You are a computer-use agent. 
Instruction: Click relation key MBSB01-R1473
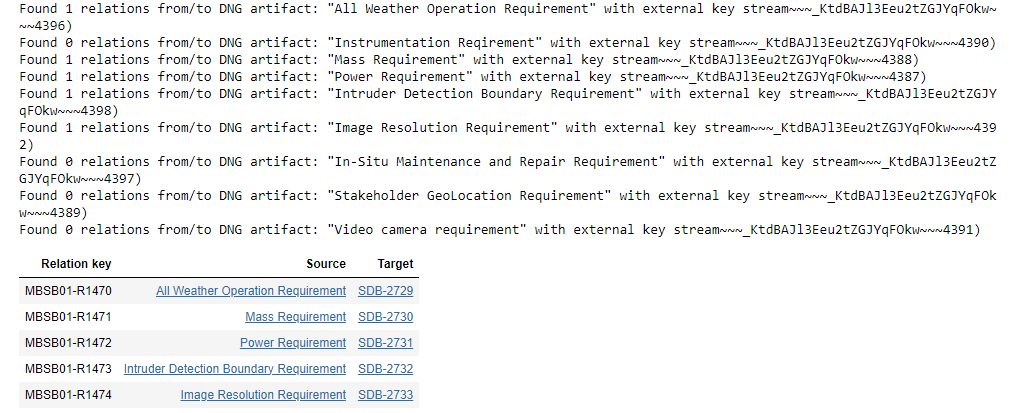click(68, 369)
